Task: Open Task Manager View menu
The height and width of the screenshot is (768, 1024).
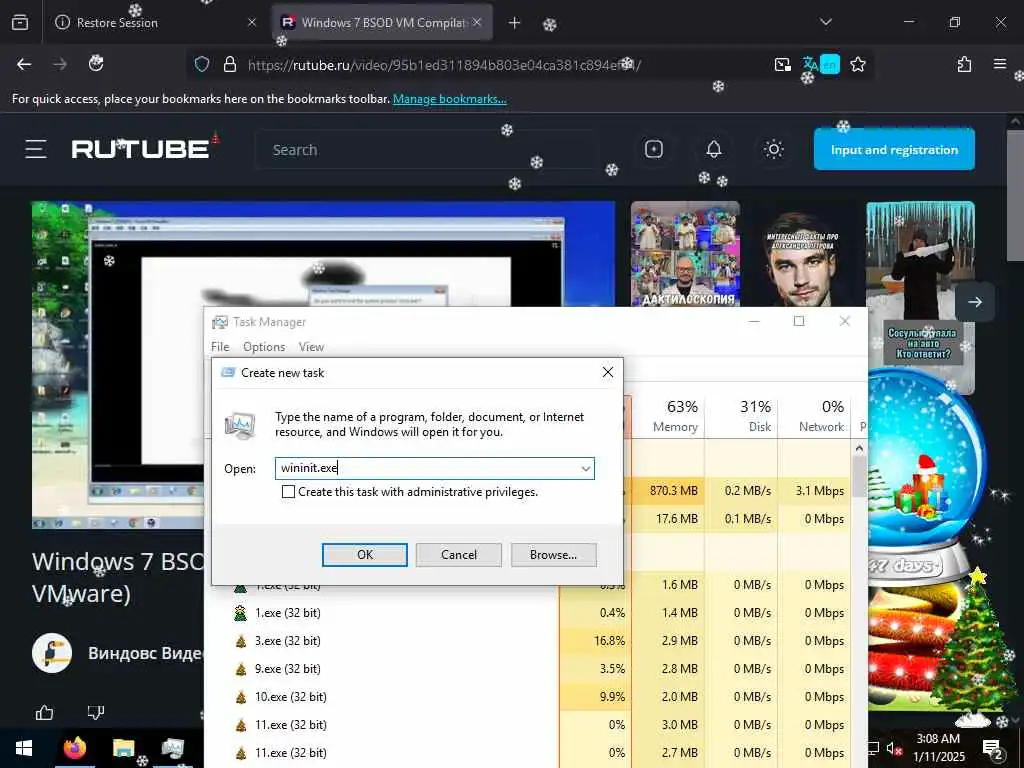Action: 311,347
